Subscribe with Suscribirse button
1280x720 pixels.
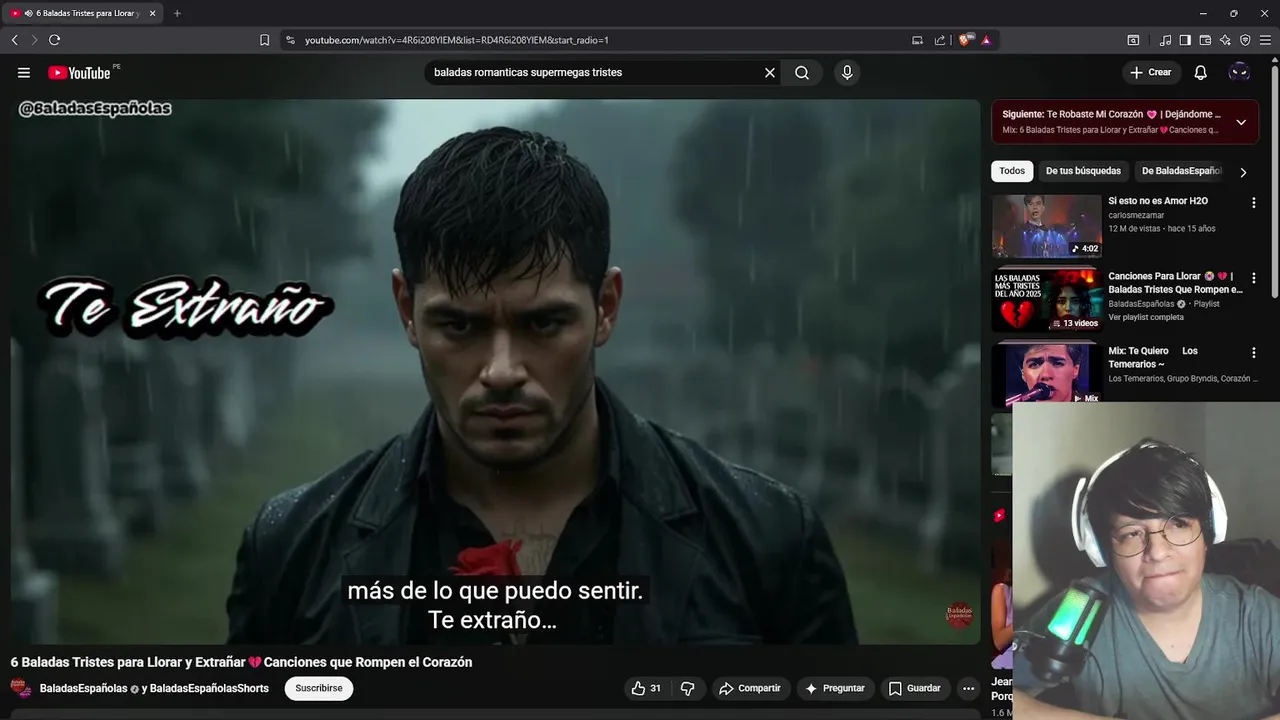tap(319, 688)
